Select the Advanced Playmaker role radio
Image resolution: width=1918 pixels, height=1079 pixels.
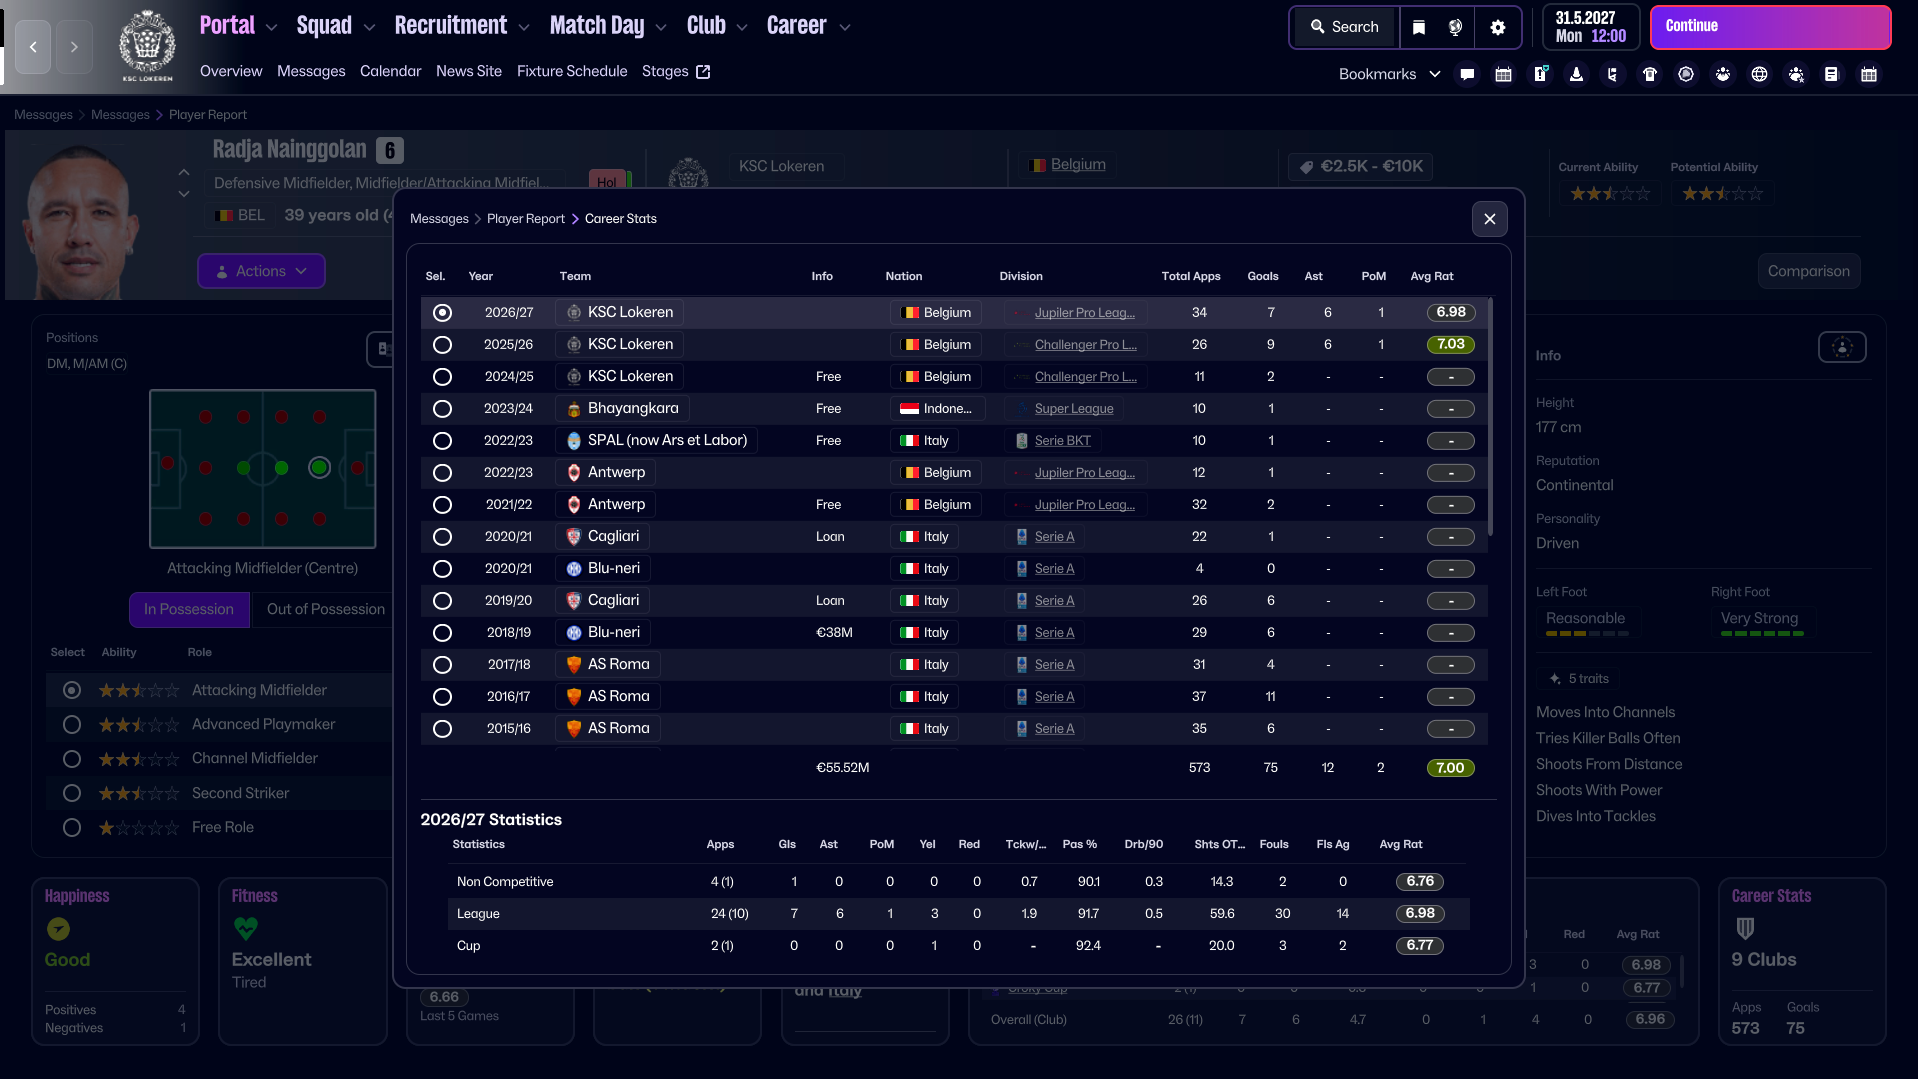(x=72, y=725)
